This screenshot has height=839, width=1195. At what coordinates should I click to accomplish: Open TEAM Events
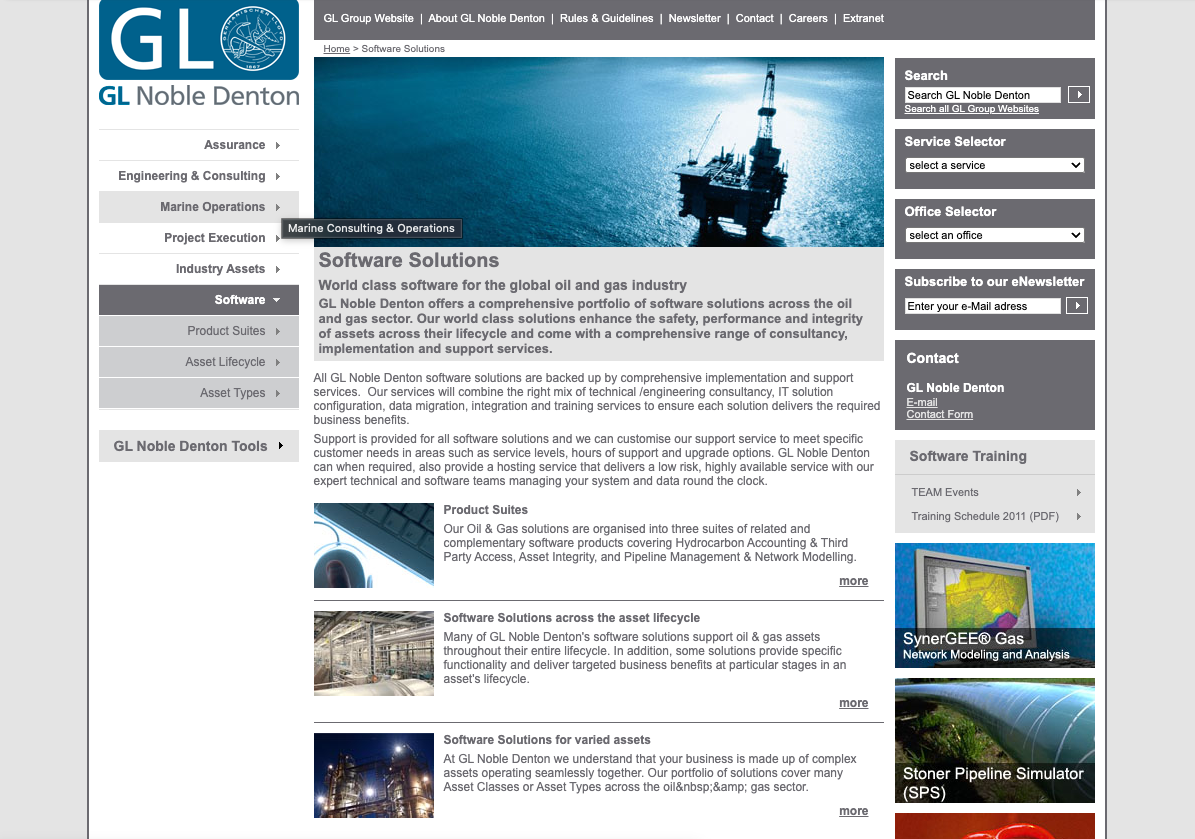tap(944, 492)
